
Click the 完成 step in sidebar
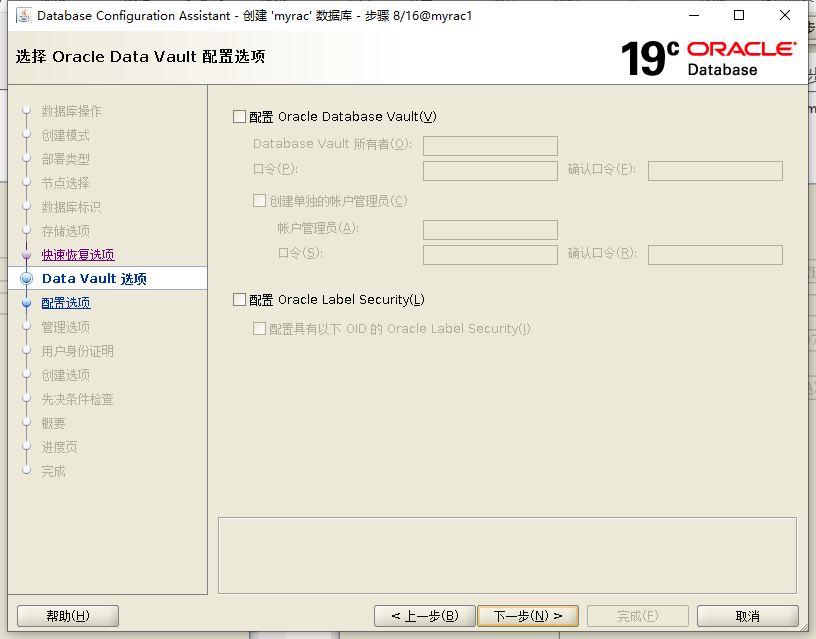pos(54,471)
